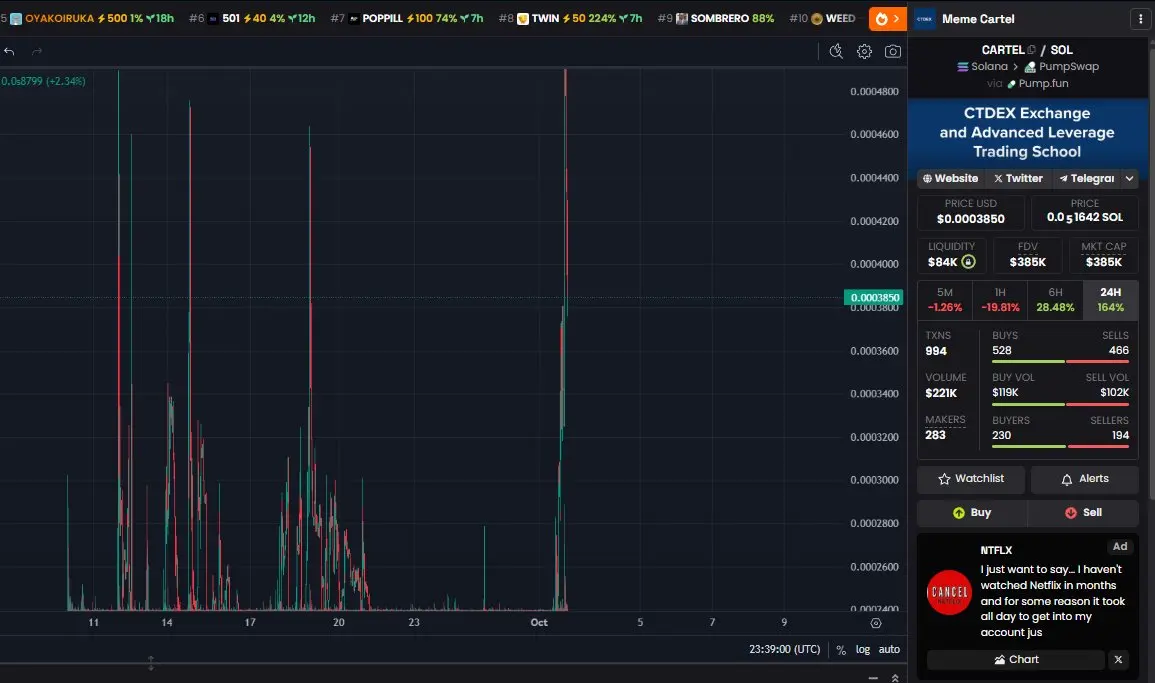This screenshot has height=683, width=1155.
Task: Open trending token POPPILL
Action: 407,18
